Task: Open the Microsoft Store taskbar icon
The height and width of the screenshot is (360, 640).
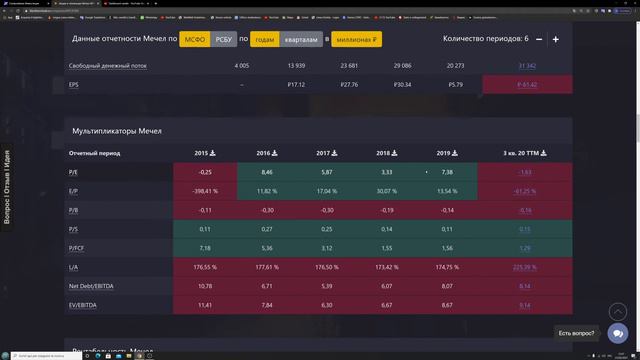Action: pyautogui.click(x=108, y=356)
